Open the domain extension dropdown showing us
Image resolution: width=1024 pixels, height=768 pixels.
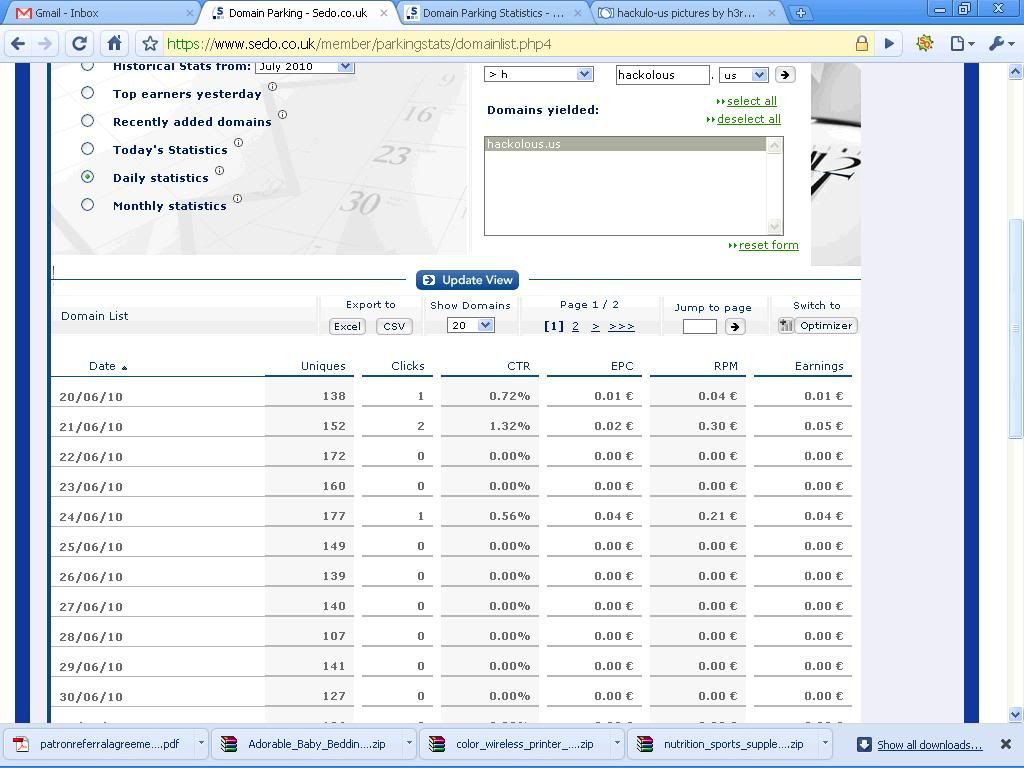pos(743,75)
